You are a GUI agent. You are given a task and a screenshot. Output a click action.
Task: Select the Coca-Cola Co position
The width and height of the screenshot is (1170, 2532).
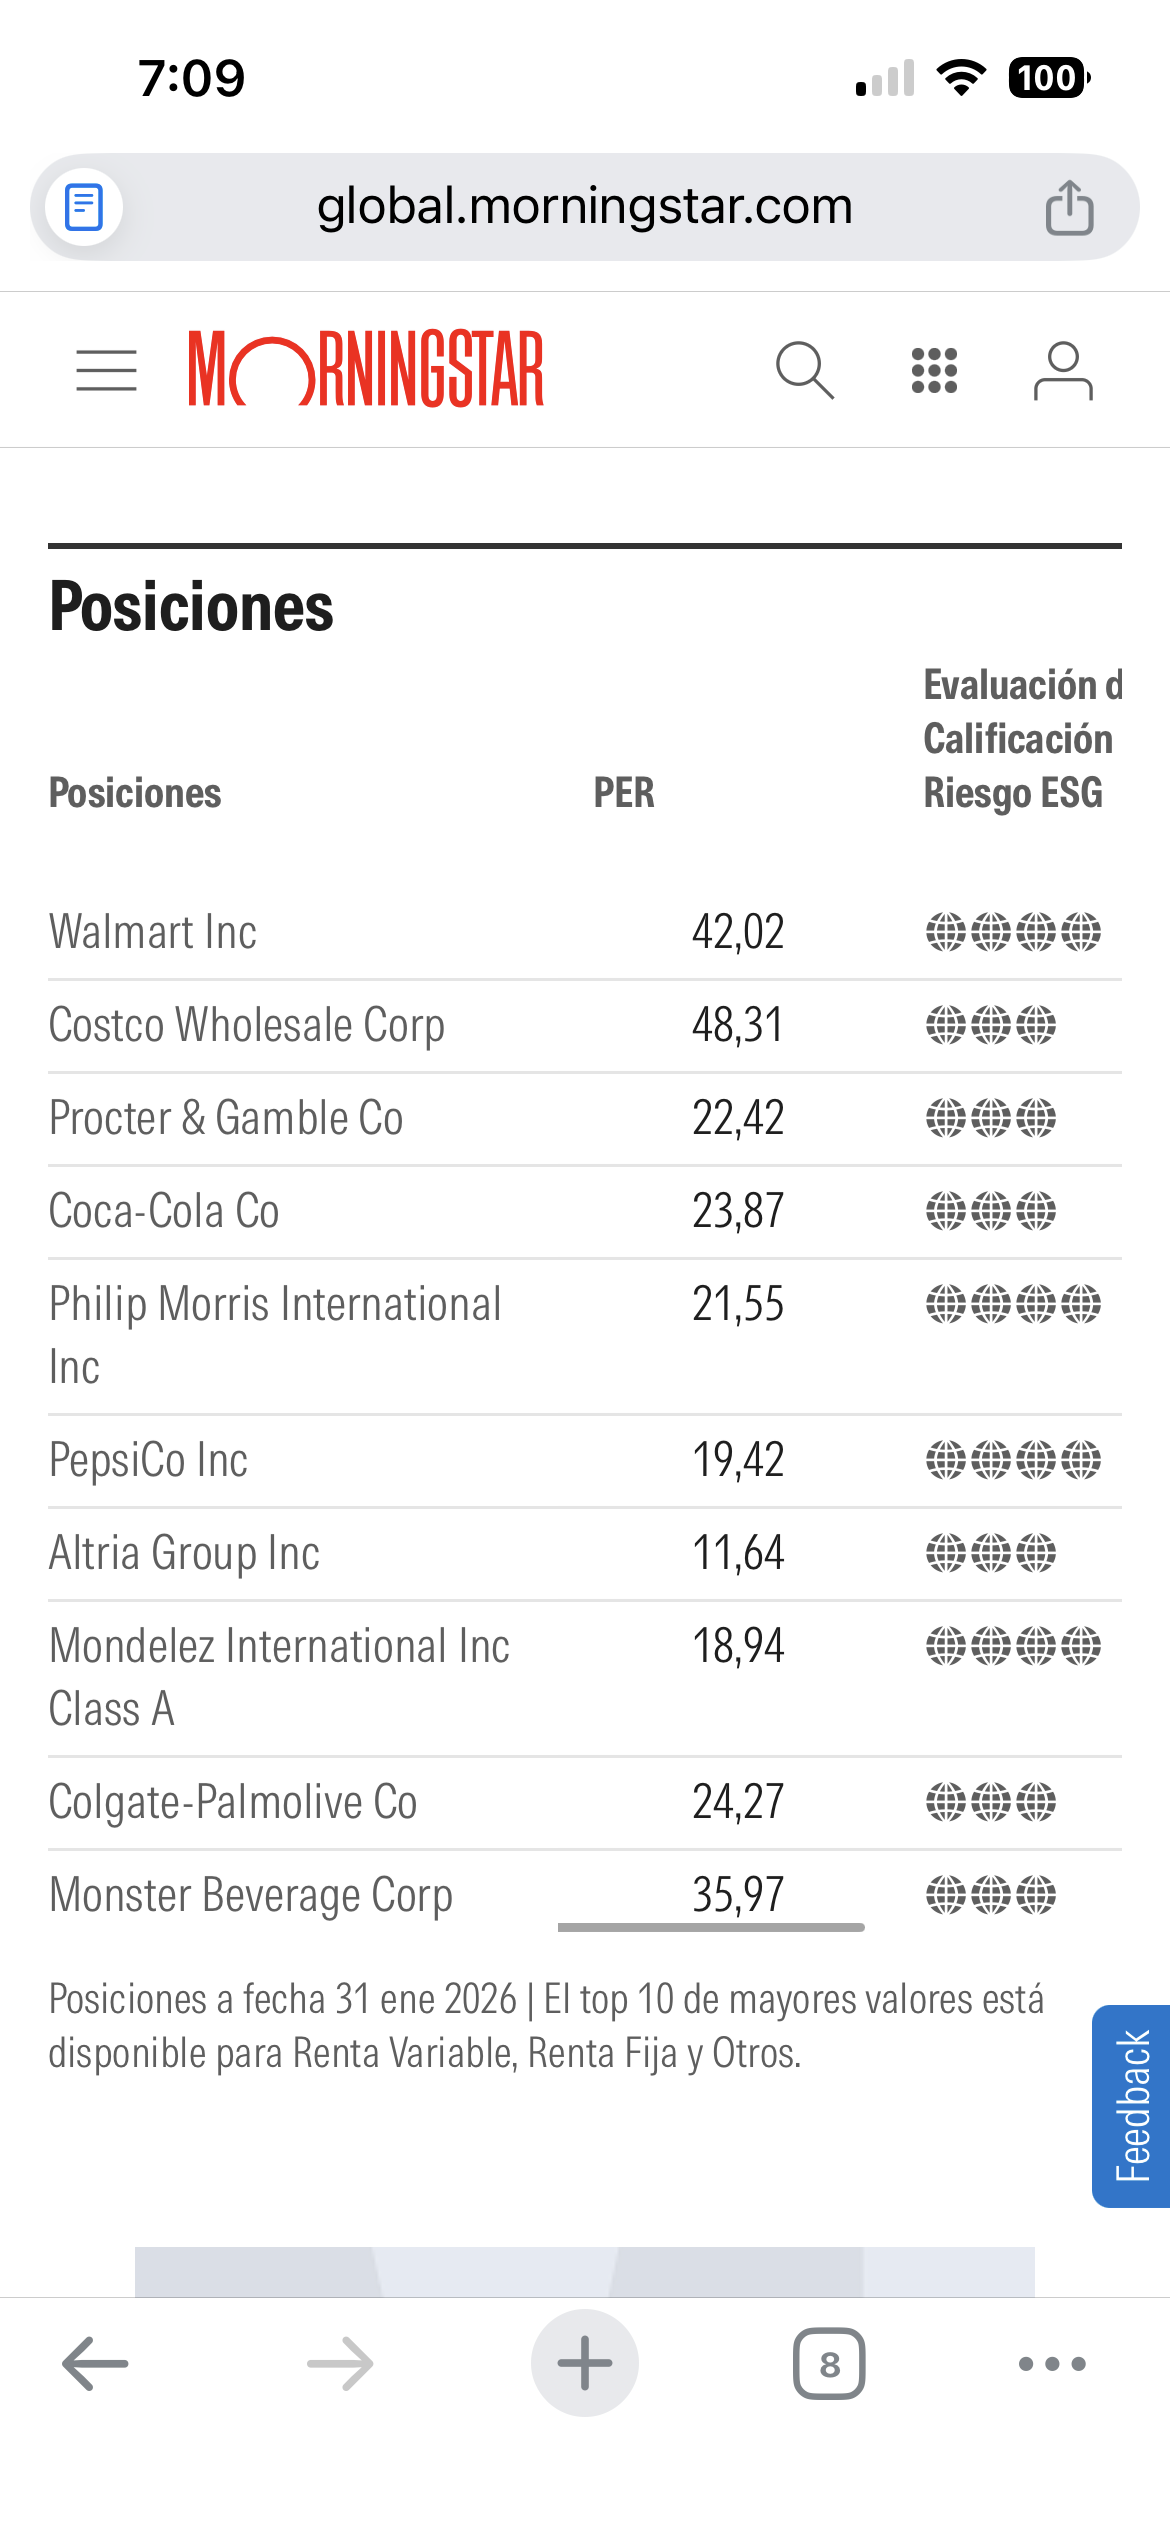pos(164,1211)
